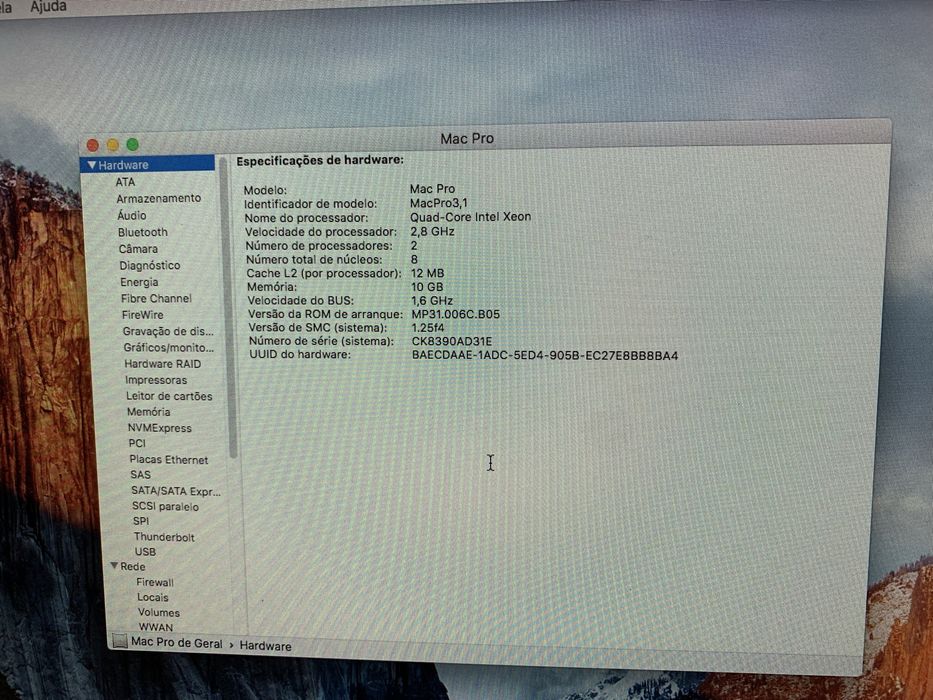Click the SMC version 1.25f4
The height and width of the screenshot is (700, 933).
coord(427,328)
